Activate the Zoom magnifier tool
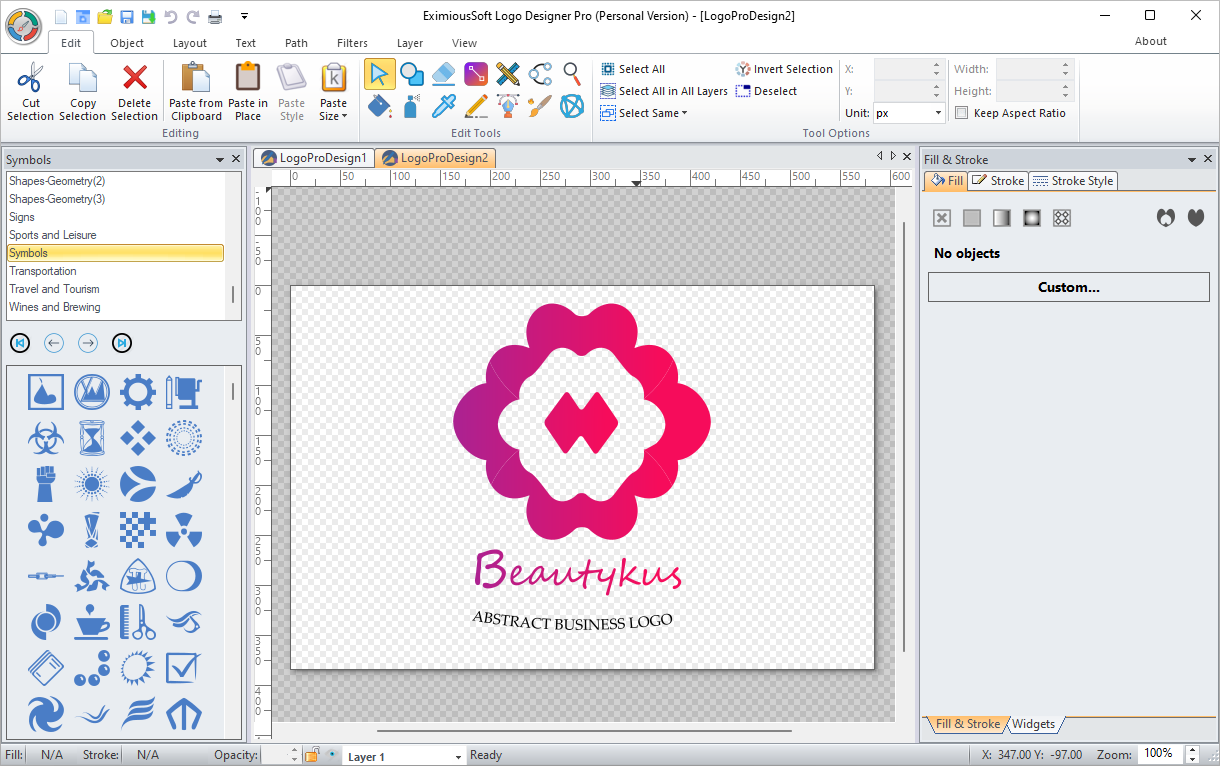 pyautogui.click(x=572, y=74)
